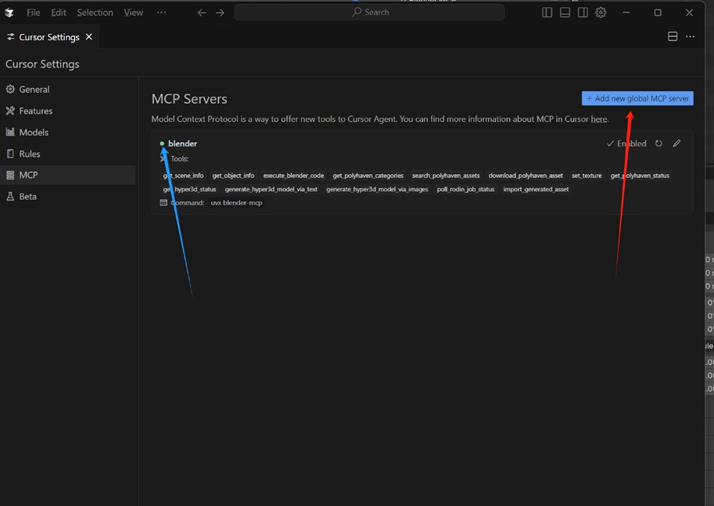Open Beta settings section
This screenshot has height=506, width=714.
68,196
